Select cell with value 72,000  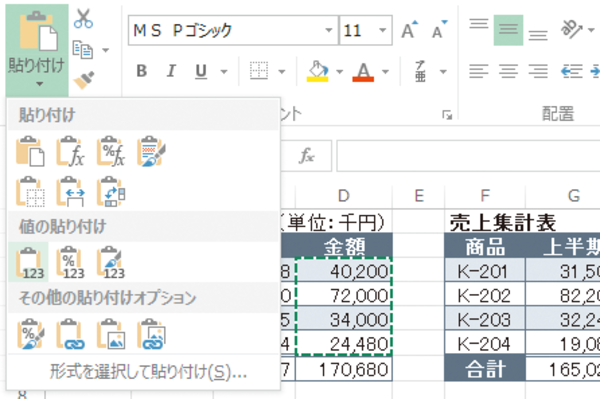tap(344, 295)
